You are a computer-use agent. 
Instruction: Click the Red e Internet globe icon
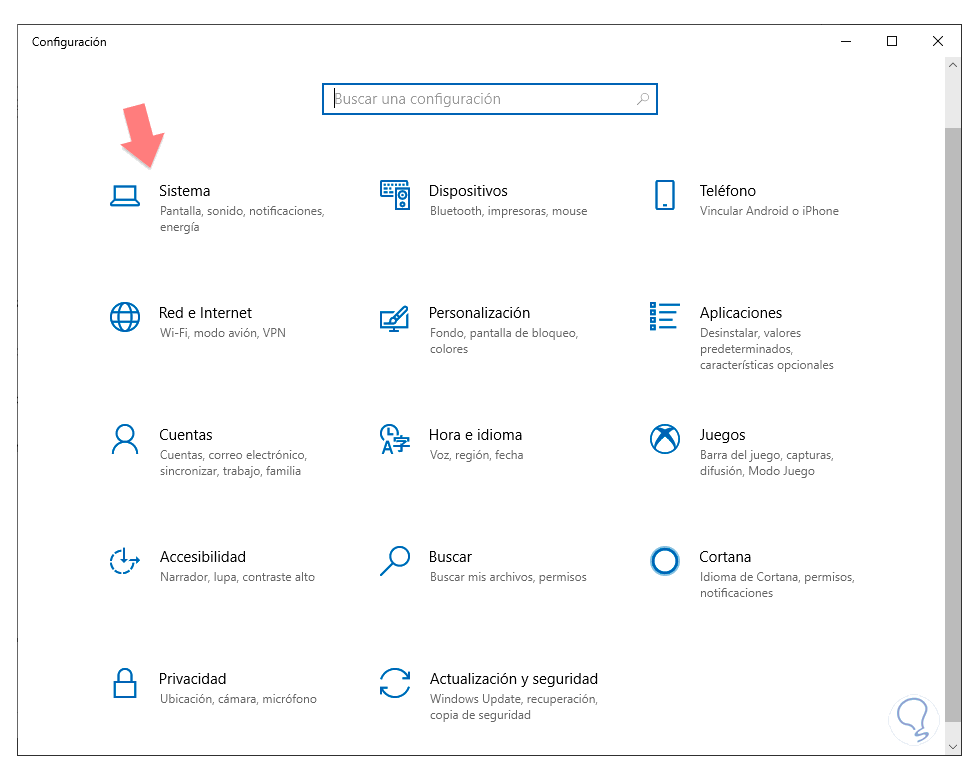125,317
